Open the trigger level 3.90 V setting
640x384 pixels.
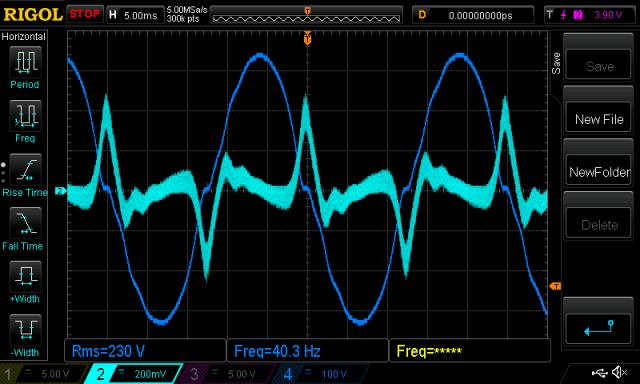tap(589, 15)
